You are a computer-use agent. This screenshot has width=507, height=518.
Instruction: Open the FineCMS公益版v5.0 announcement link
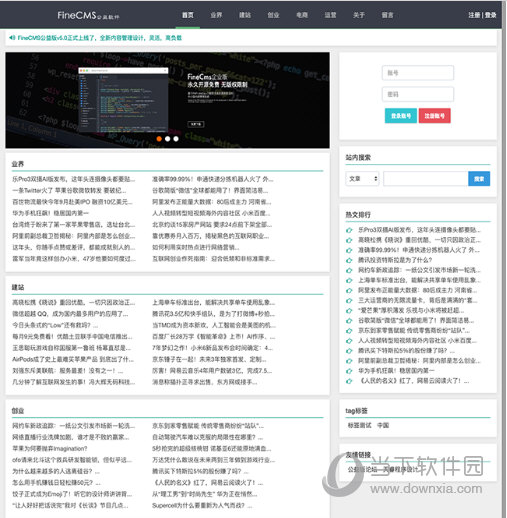[100, 38]
